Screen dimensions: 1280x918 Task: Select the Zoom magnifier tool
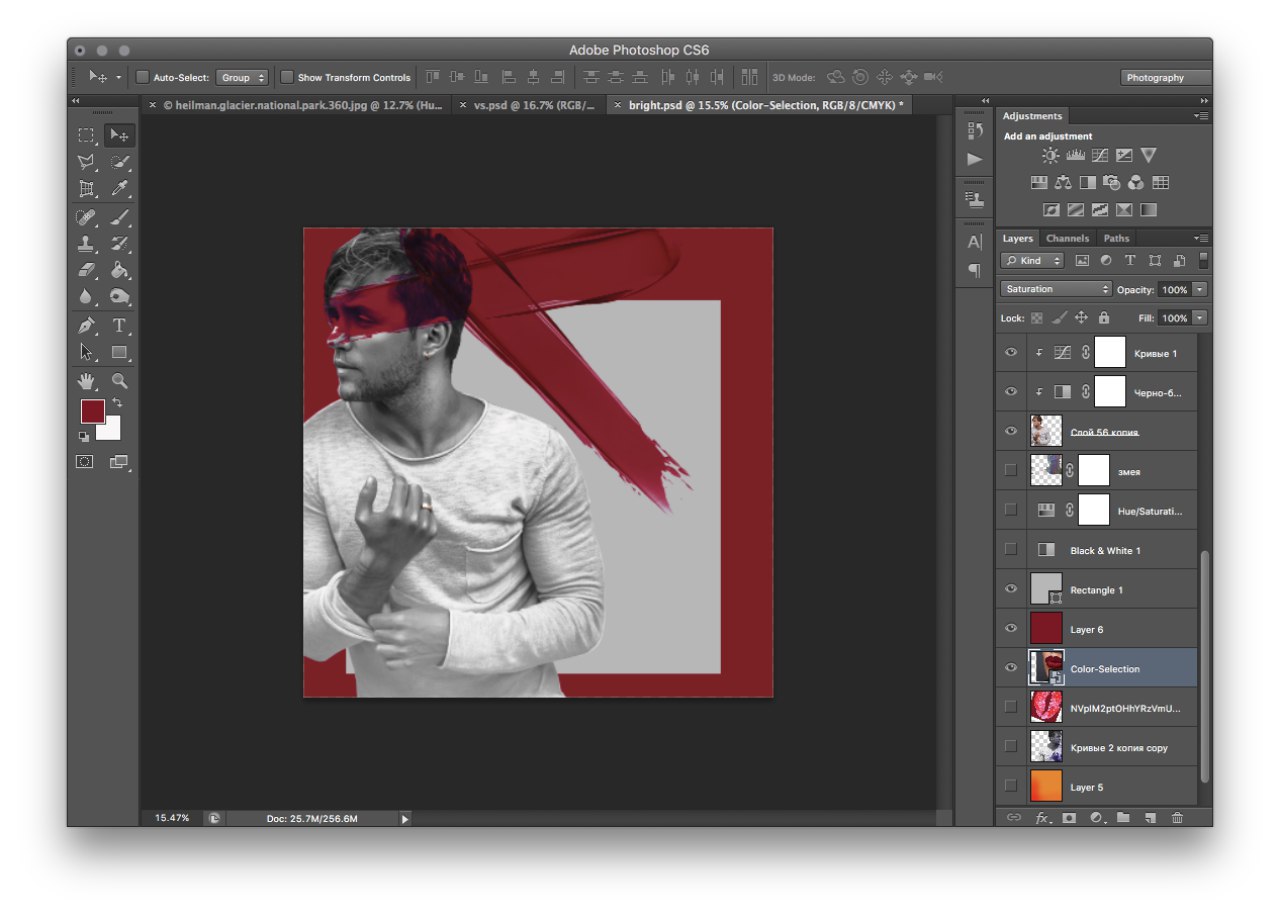tap(119, 381)
